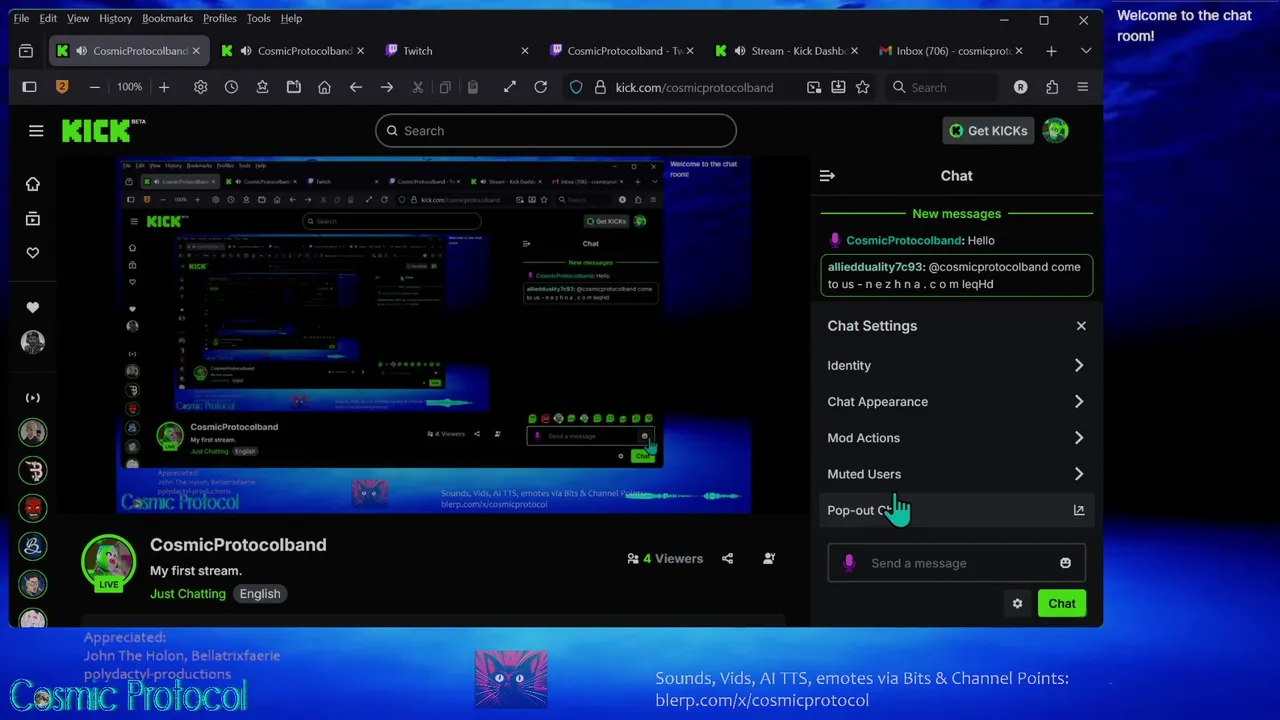
Task: Expand Muted Users settings
Action: pos(956,474)
